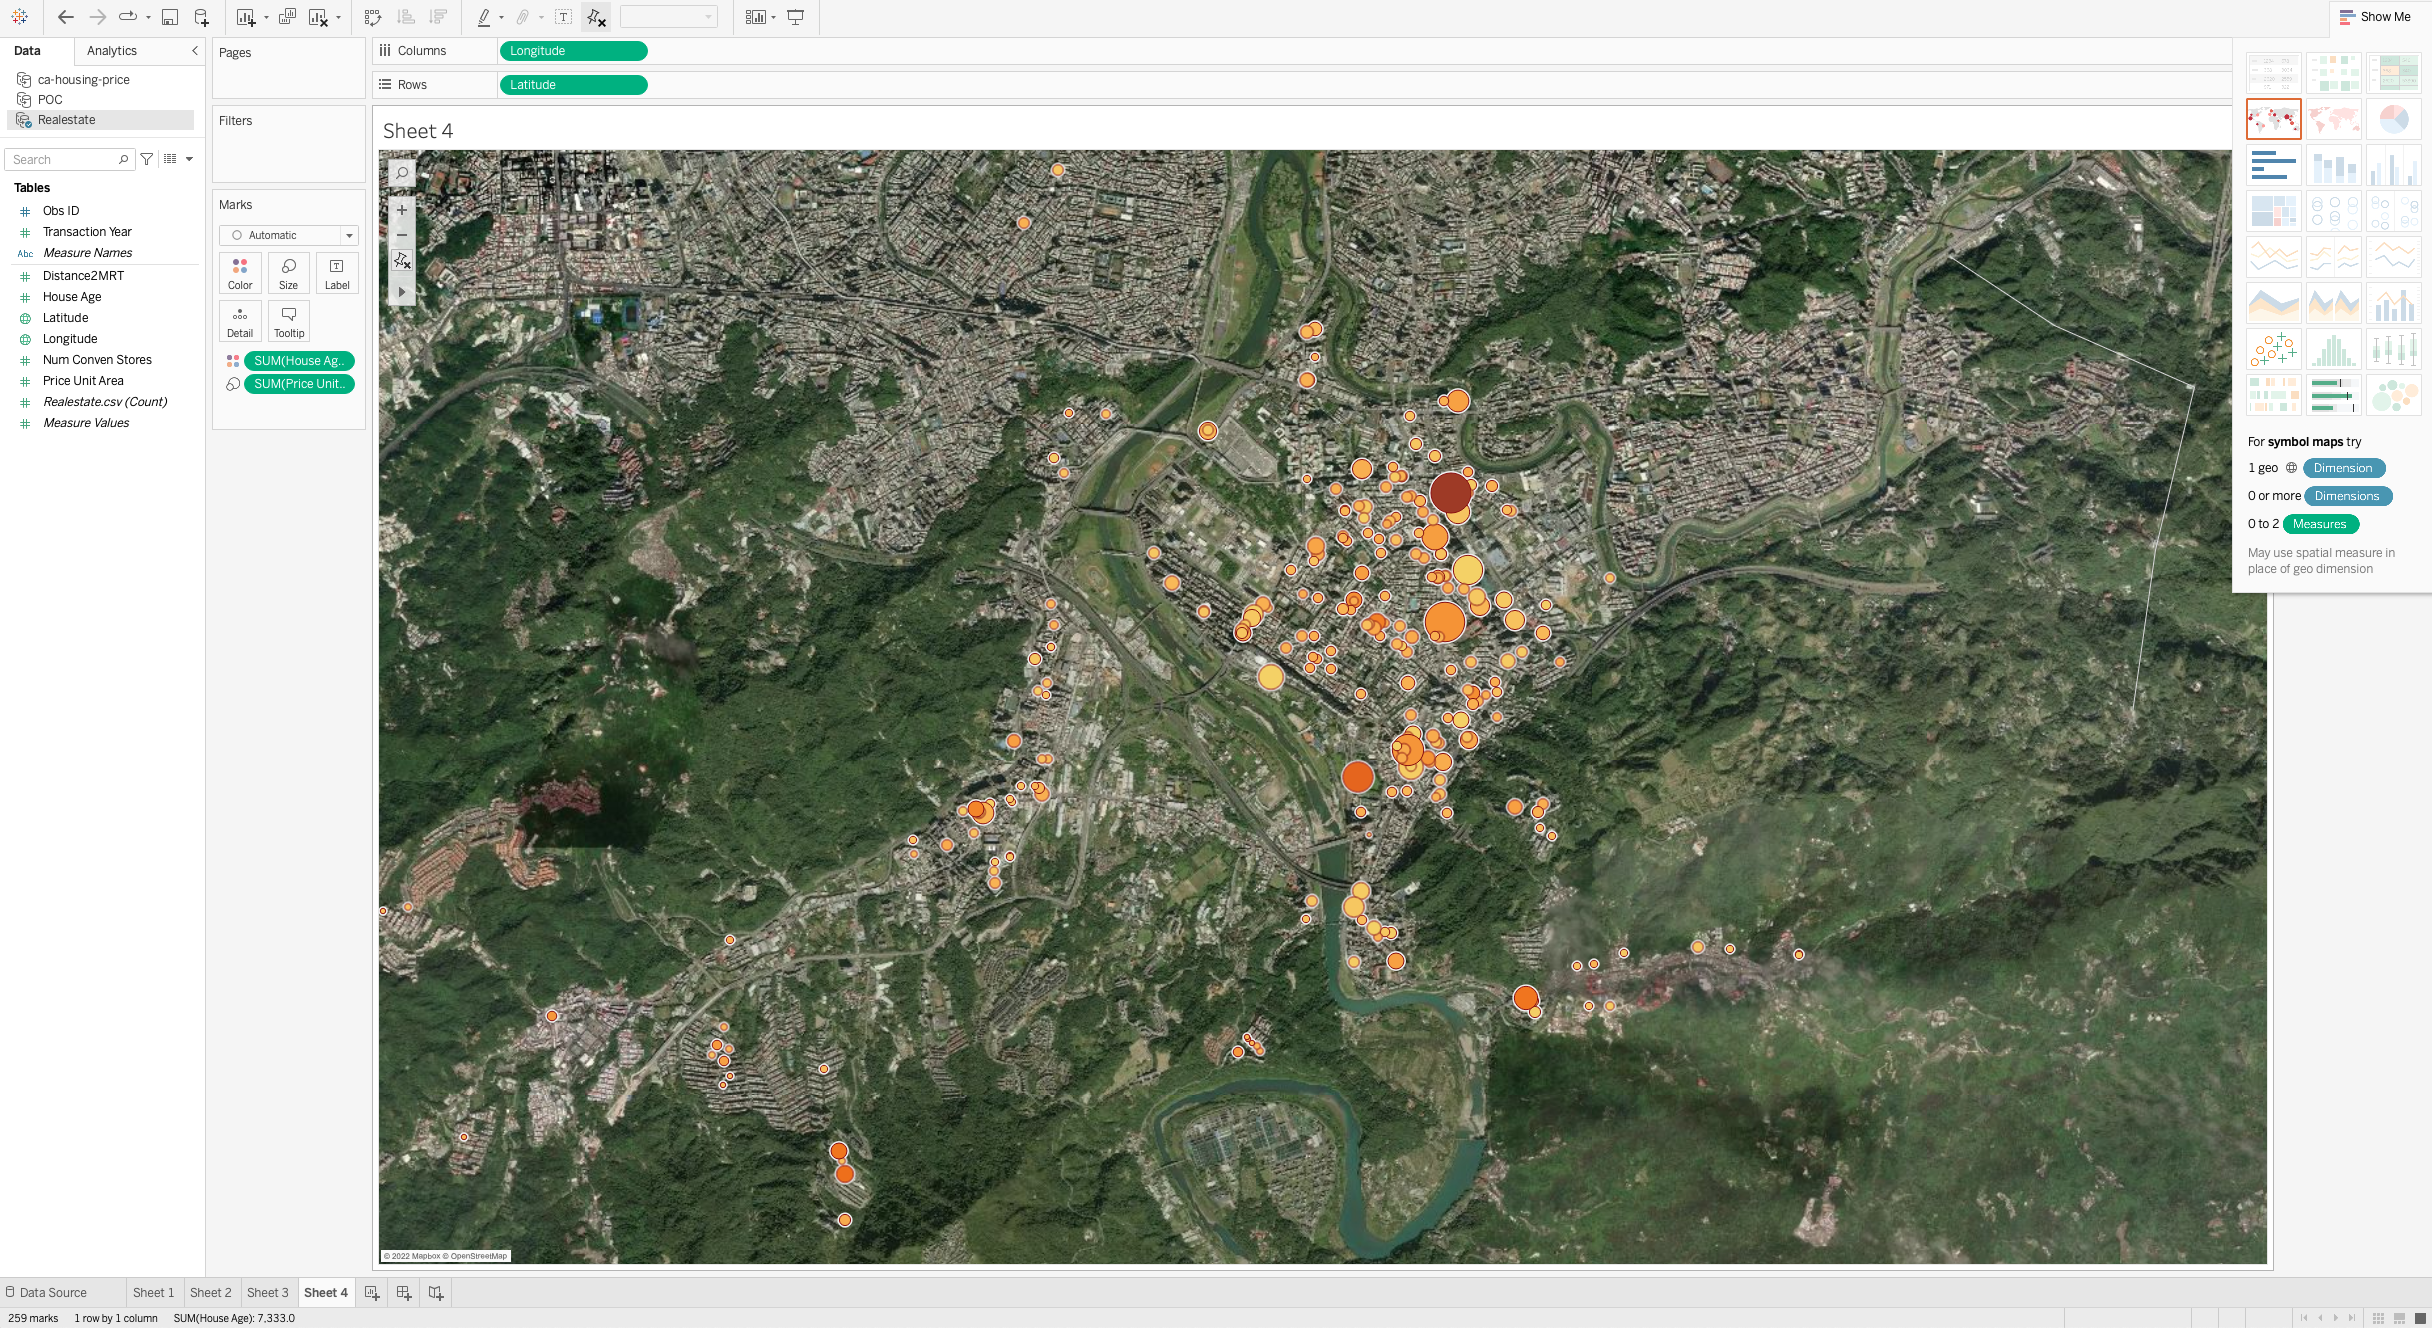
Task: Switch to the Analytics tab
Action: coord(112,51)
